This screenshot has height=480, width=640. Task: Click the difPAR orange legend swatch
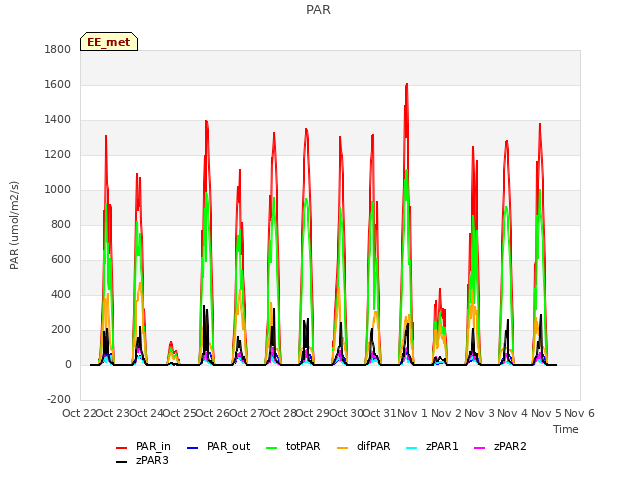[x=342, y=448]
